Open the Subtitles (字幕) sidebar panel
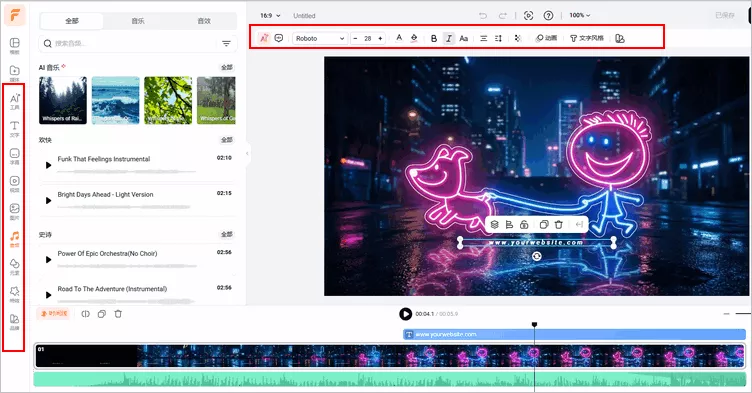 [14, 156]
